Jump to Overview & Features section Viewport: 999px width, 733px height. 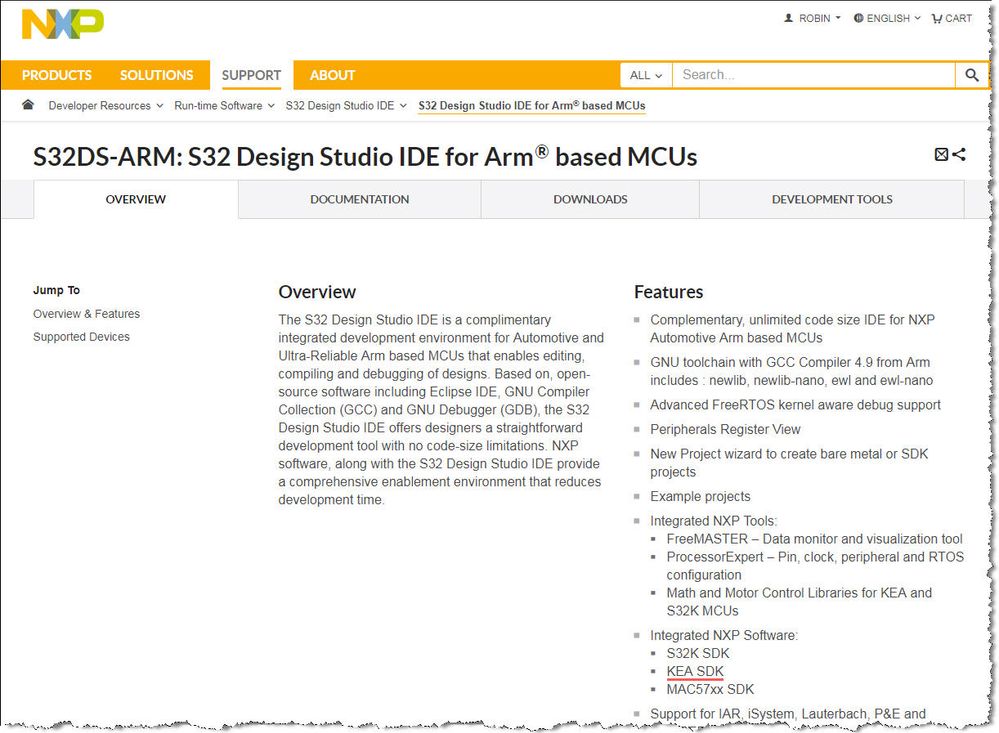click(x=86, y=314)
